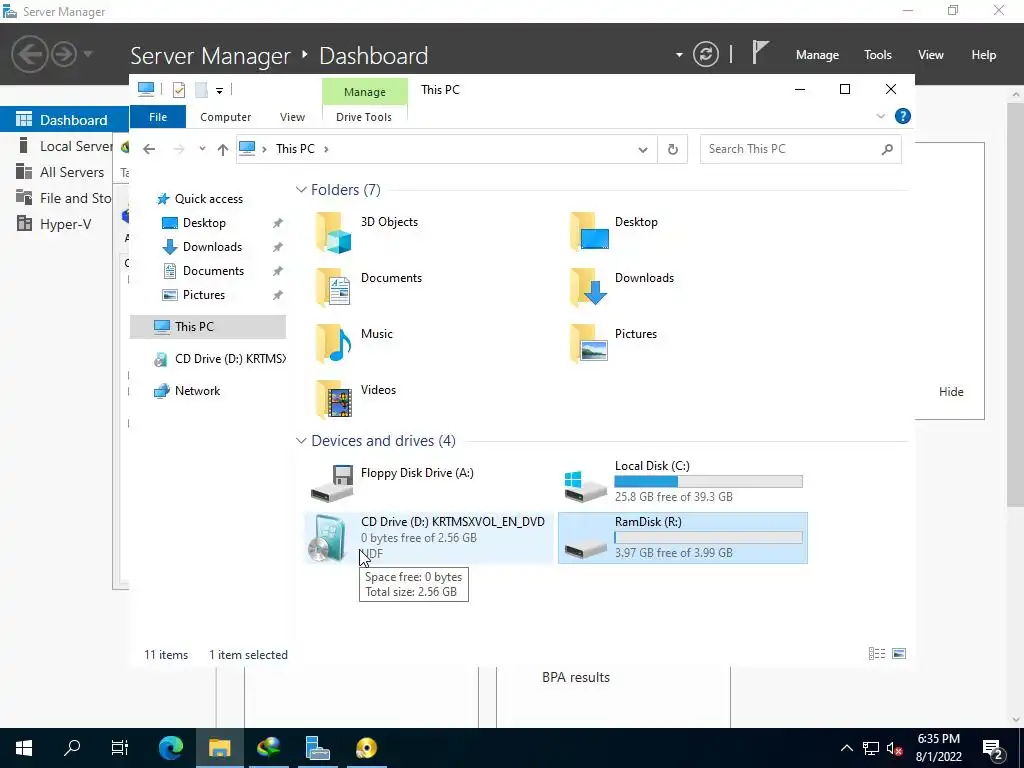
Task: Open Server Manager Manage menu
Action: coord(817,55)
